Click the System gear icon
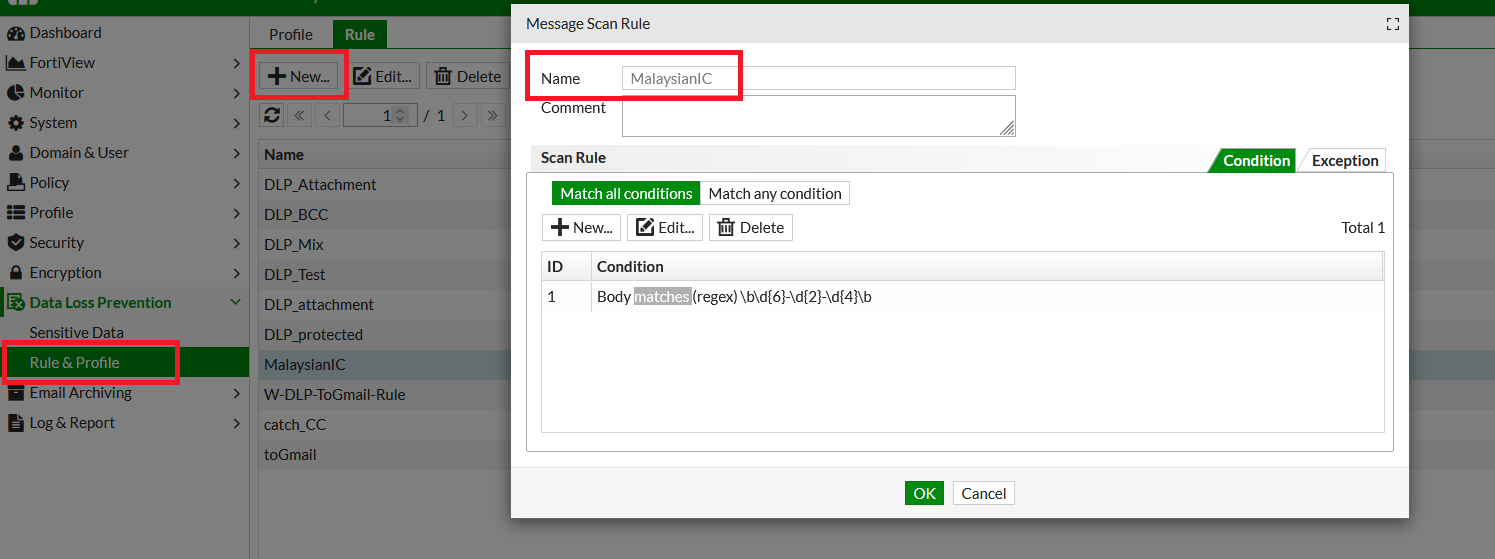This screenshot has width=1495, height=559. click(15, 123)
